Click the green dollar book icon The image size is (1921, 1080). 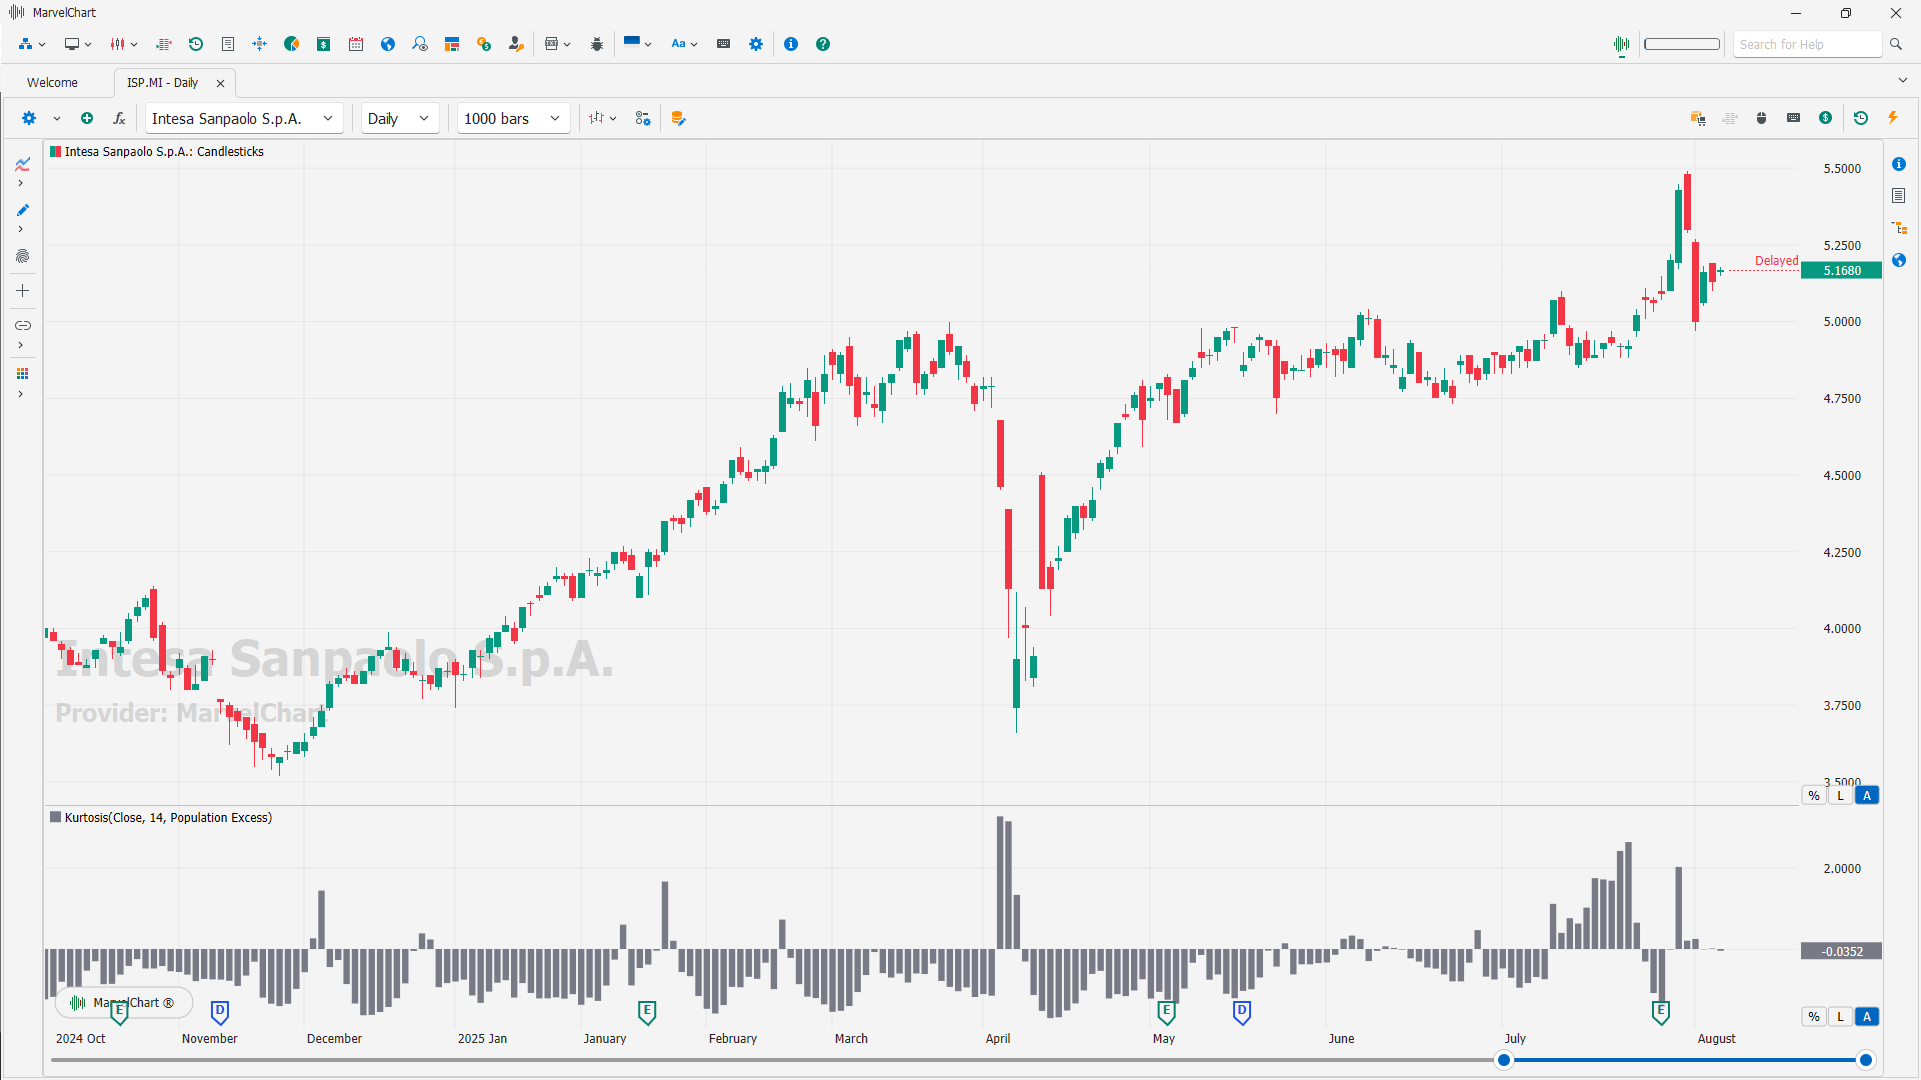pyautogui.click(x=324, y=44)
